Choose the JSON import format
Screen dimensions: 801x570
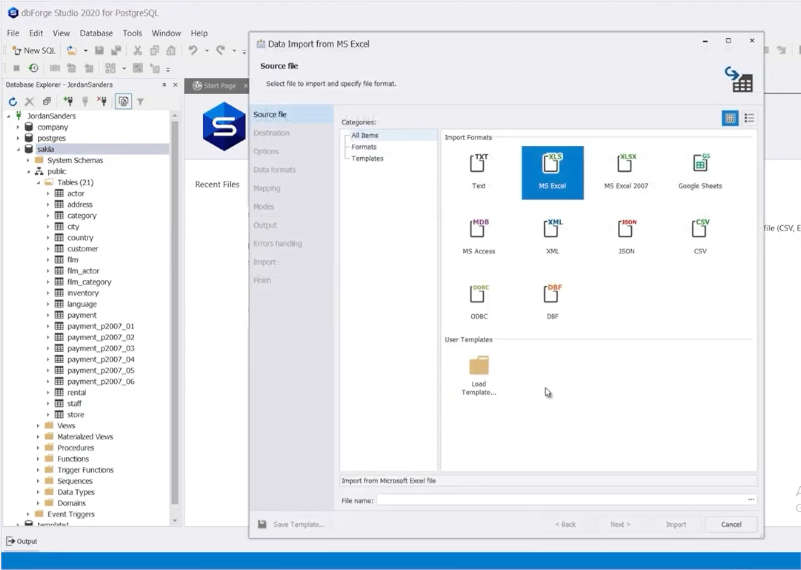tap(626, 231)
